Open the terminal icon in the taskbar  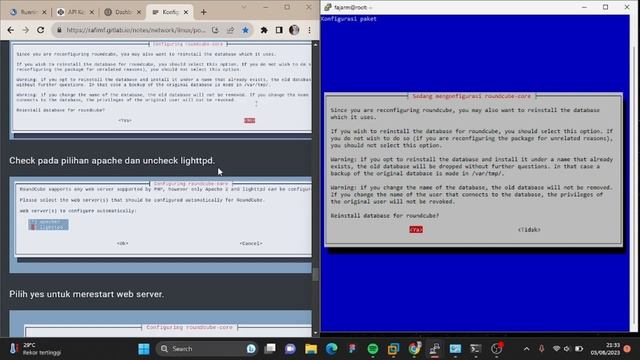tap(476, 349)
